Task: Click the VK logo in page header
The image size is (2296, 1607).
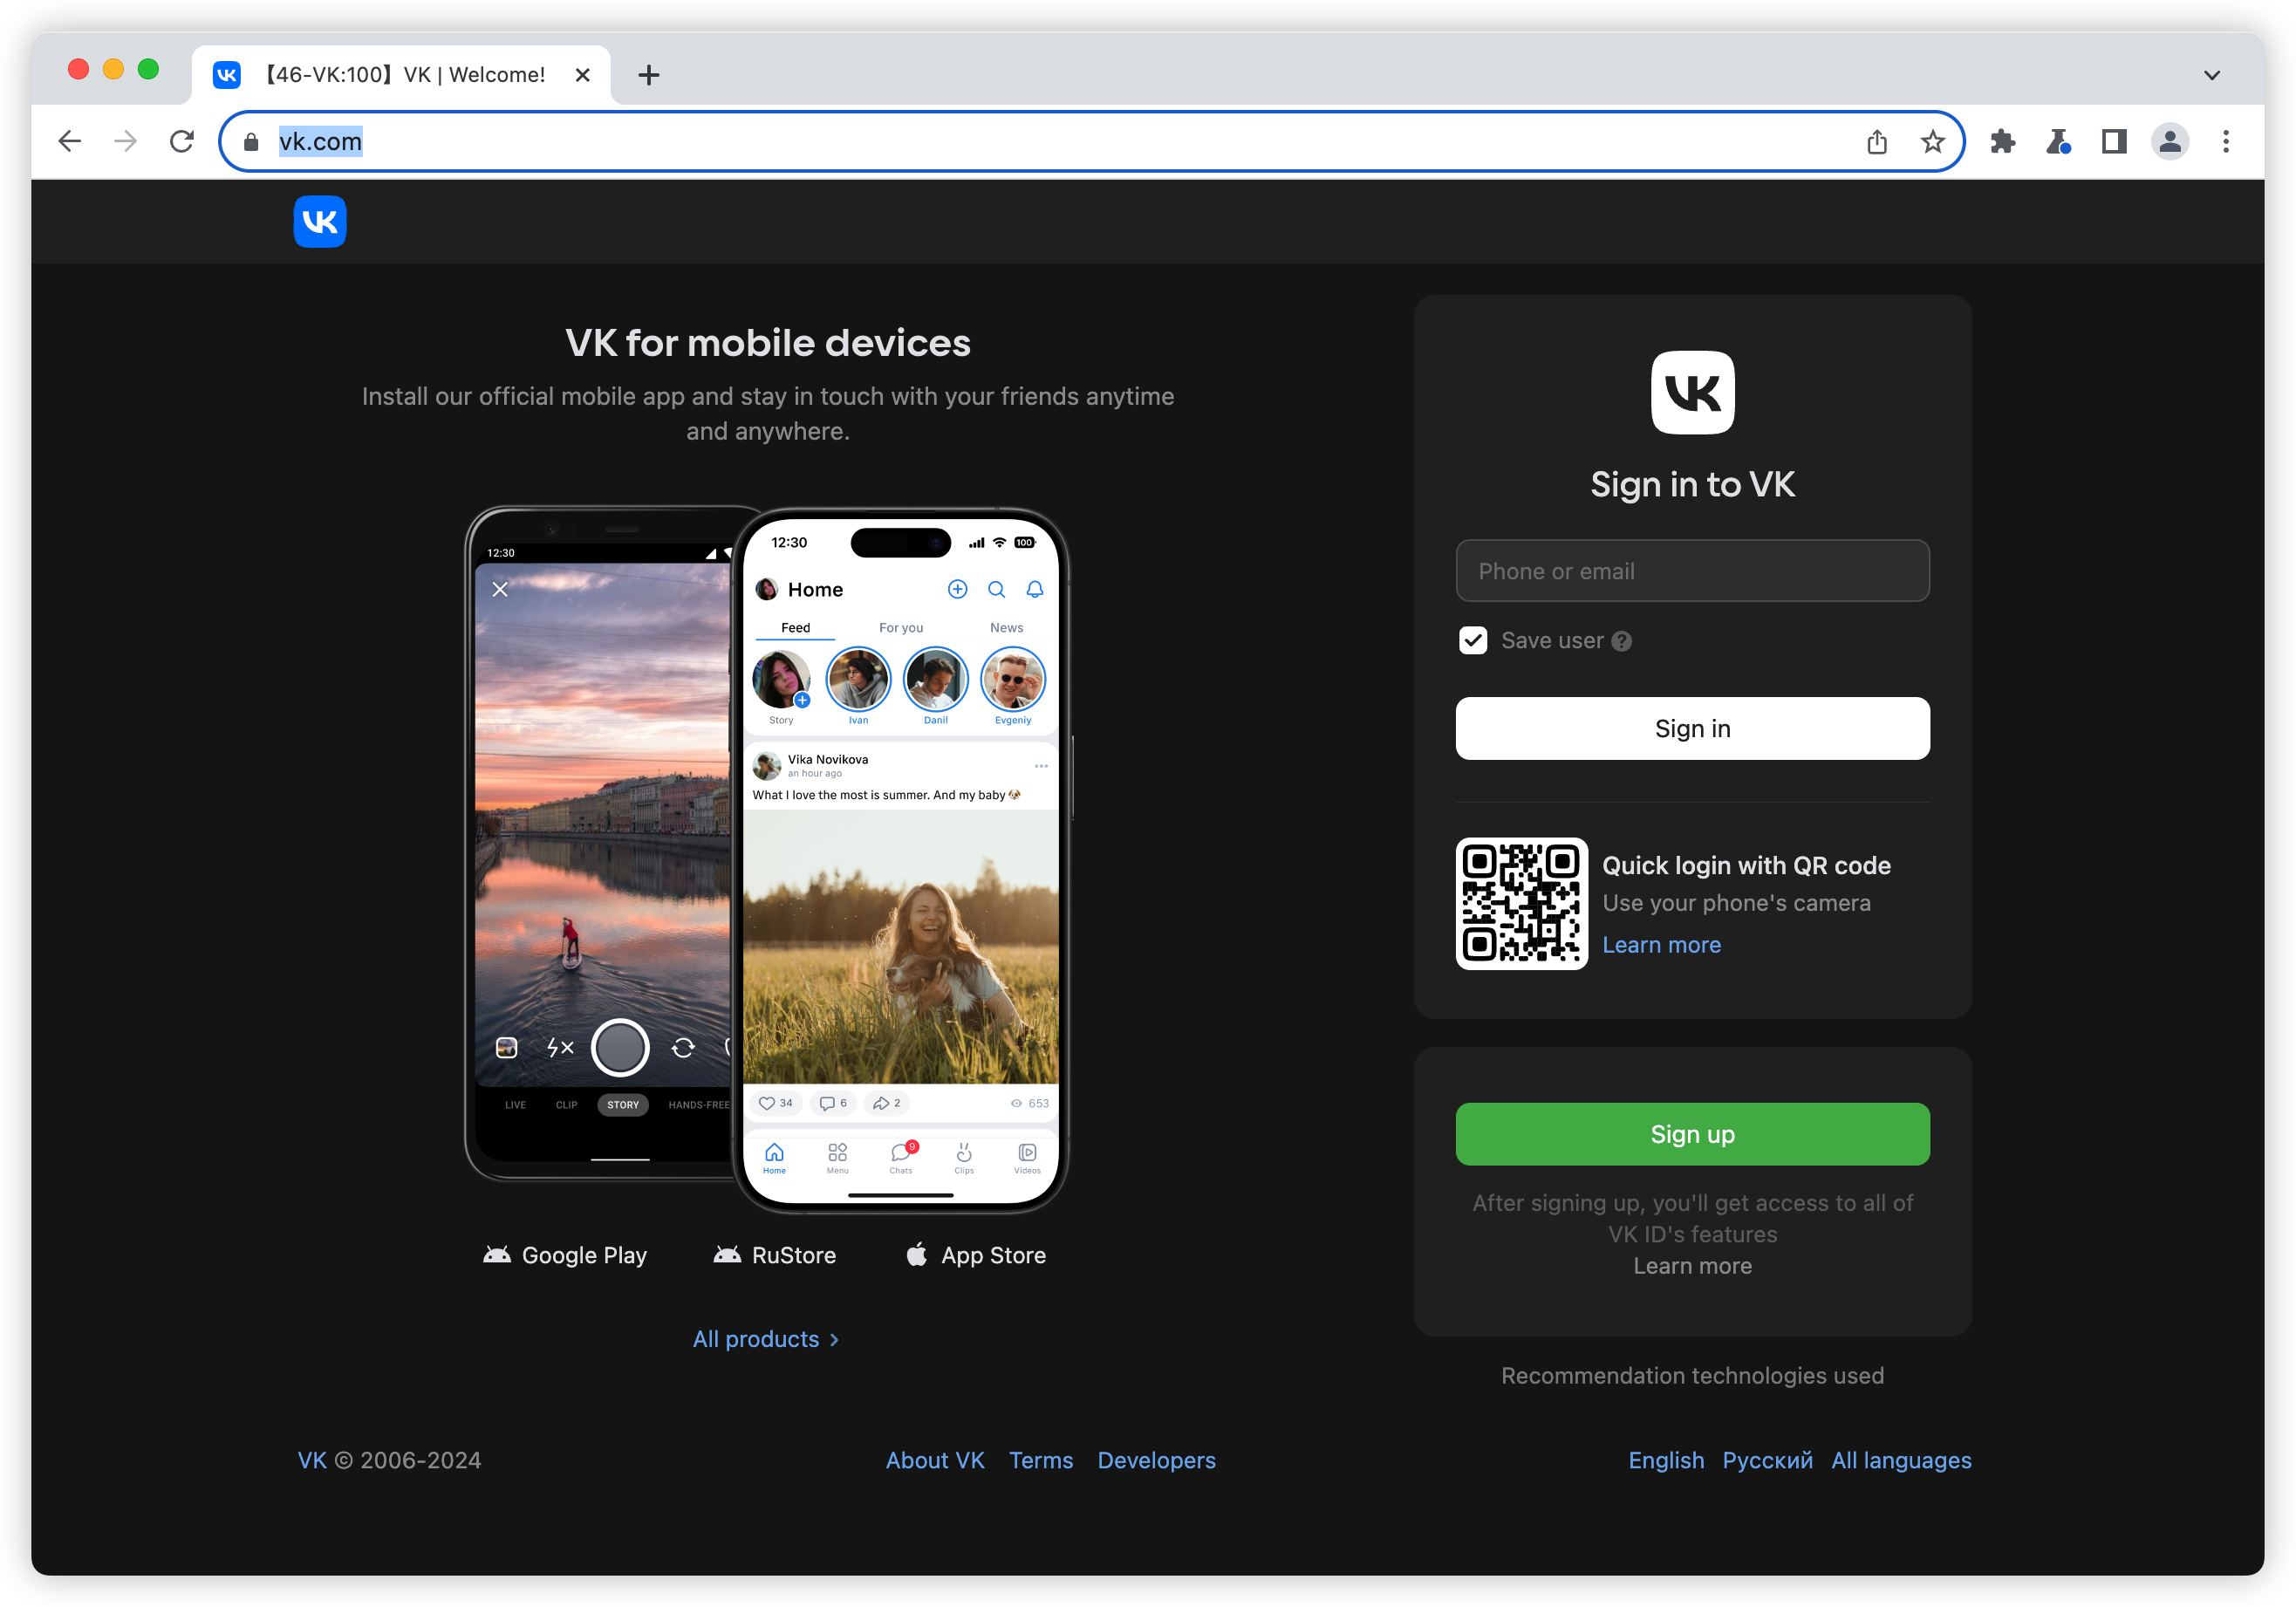Action: coord(320,221)
